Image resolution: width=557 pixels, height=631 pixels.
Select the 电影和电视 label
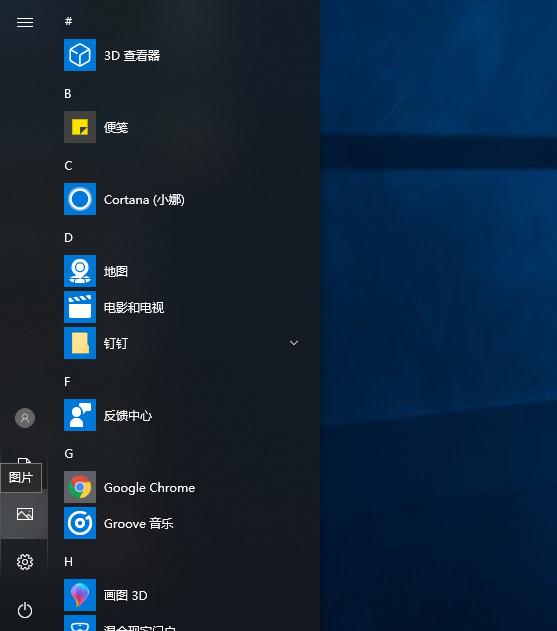(x=134, y=307)
